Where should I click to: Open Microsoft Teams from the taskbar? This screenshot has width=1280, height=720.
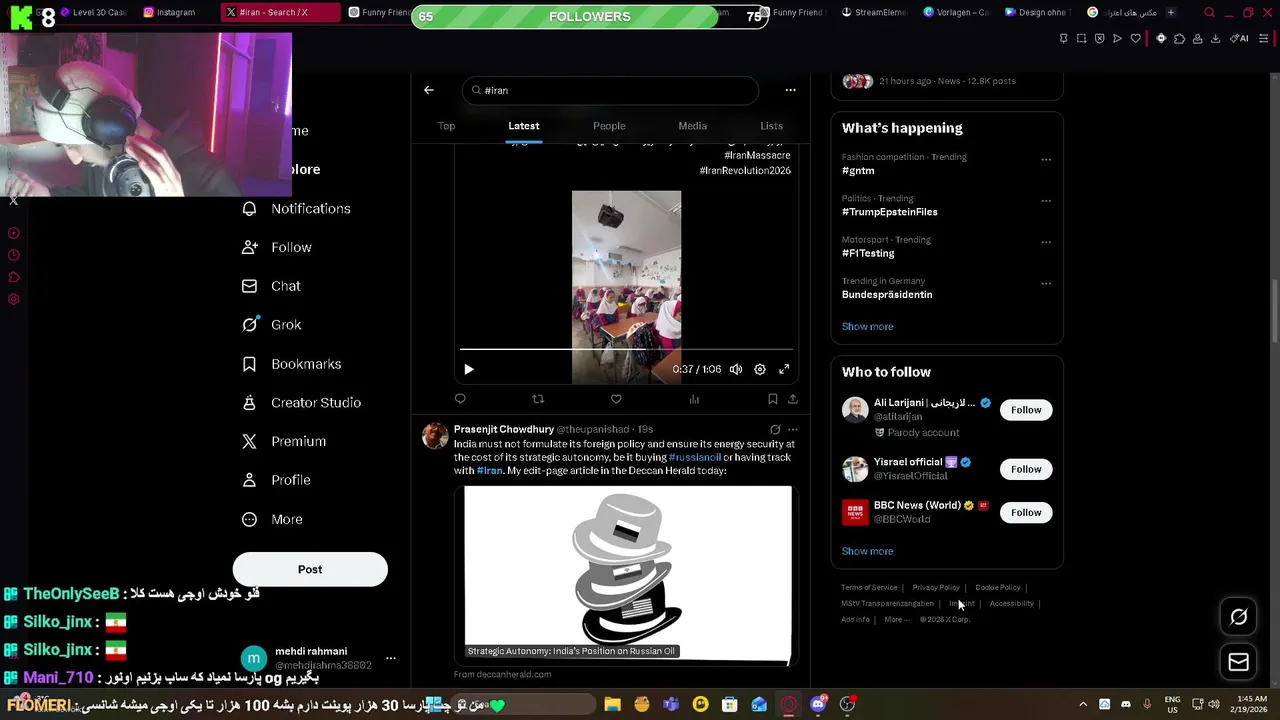[x=671, y=704]
